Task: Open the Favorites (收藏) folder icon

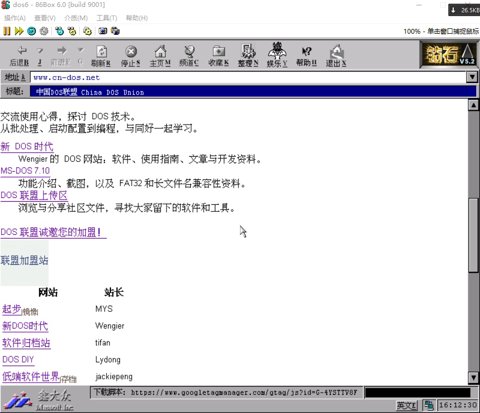Action: (219, 55)
